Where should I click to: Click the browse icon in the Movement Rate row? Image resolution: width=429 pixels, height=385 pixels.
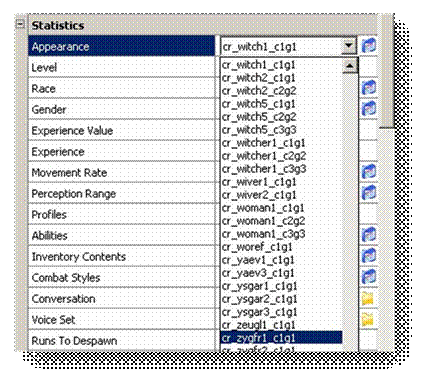click(x=369, y=172)
